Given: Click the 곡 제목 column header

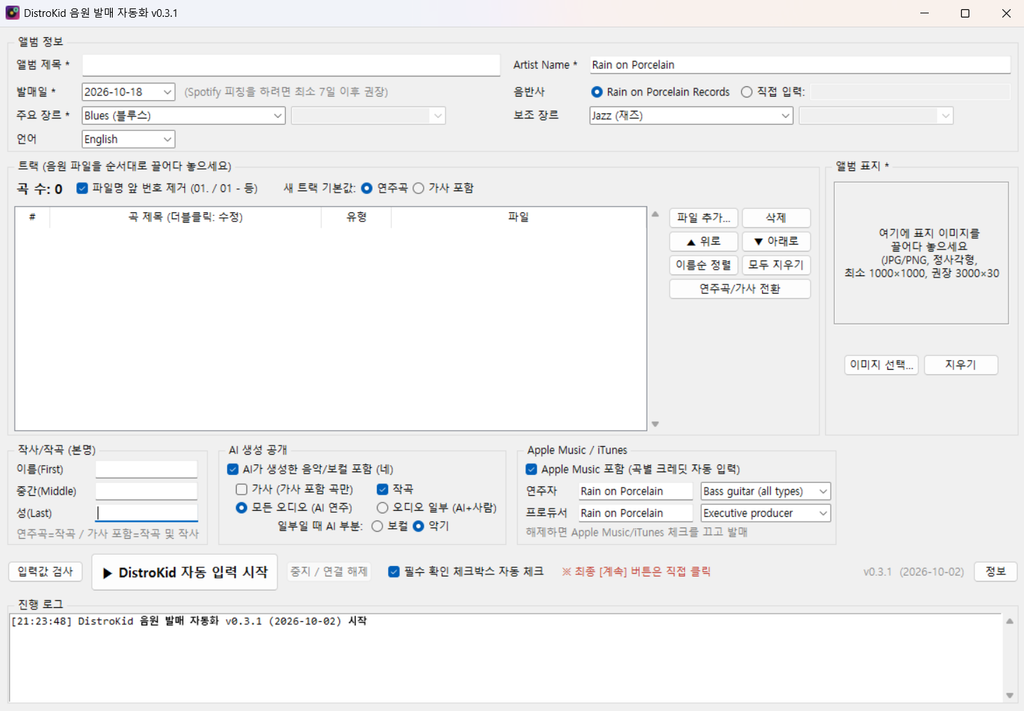Looking at the screenshot, I should 185,217.
